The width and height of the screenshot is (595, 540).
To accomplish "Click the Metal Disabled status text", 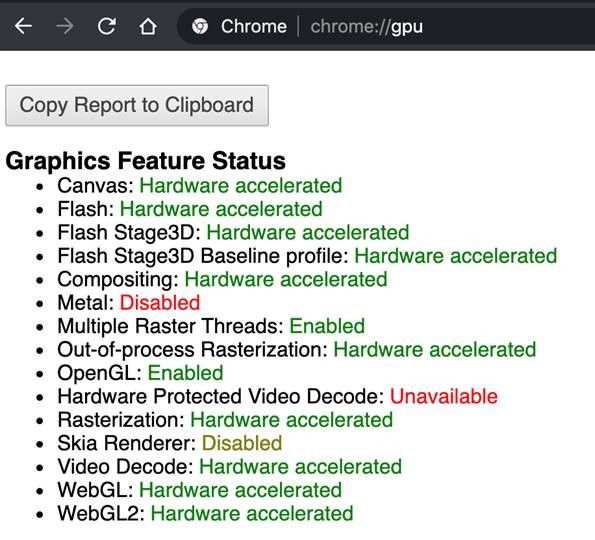I will [160, 303].
